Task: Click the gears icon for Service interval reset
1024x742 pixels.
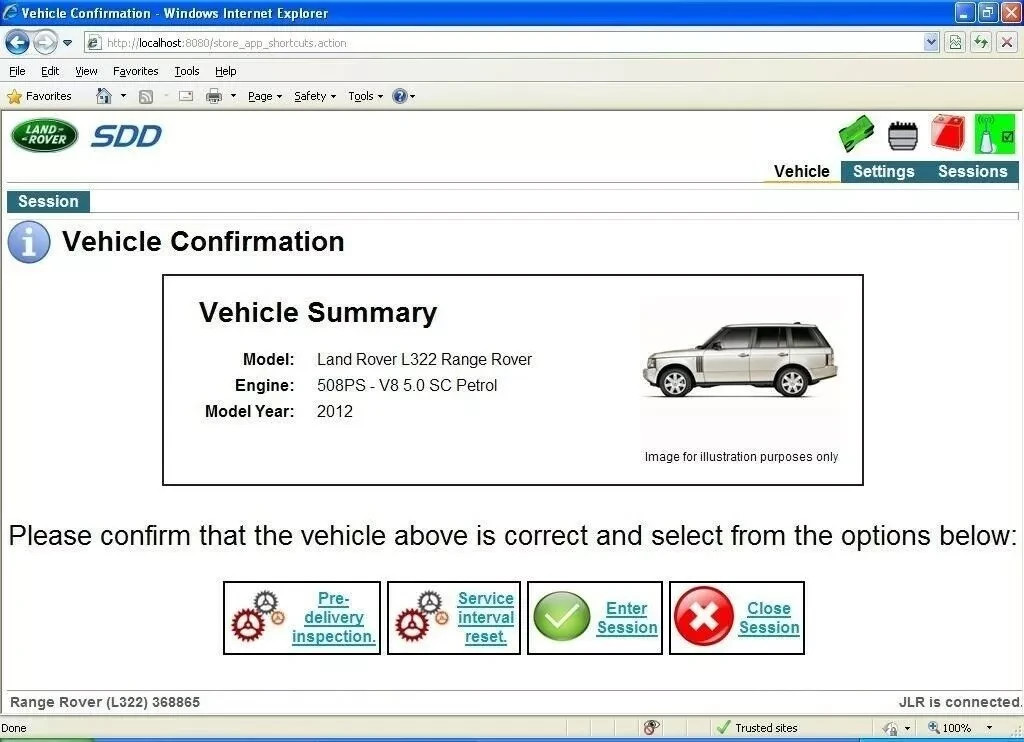Action: click(x=423, y=617)
